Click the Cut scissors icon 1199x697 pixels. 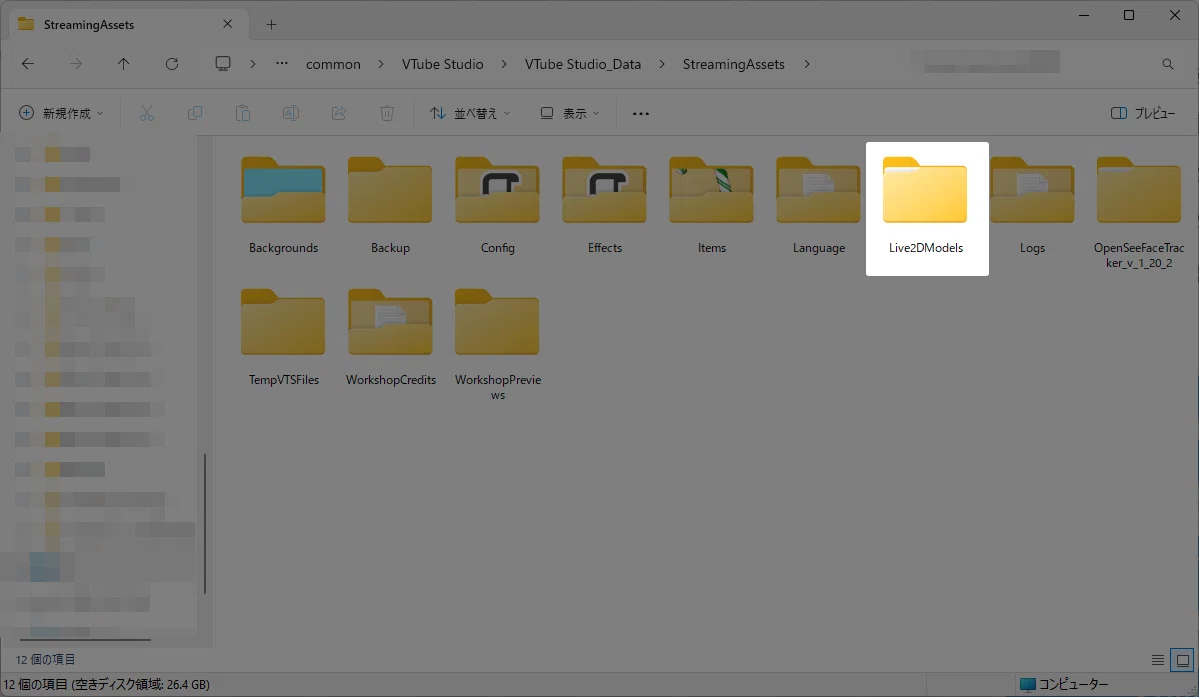pos(147,113)
